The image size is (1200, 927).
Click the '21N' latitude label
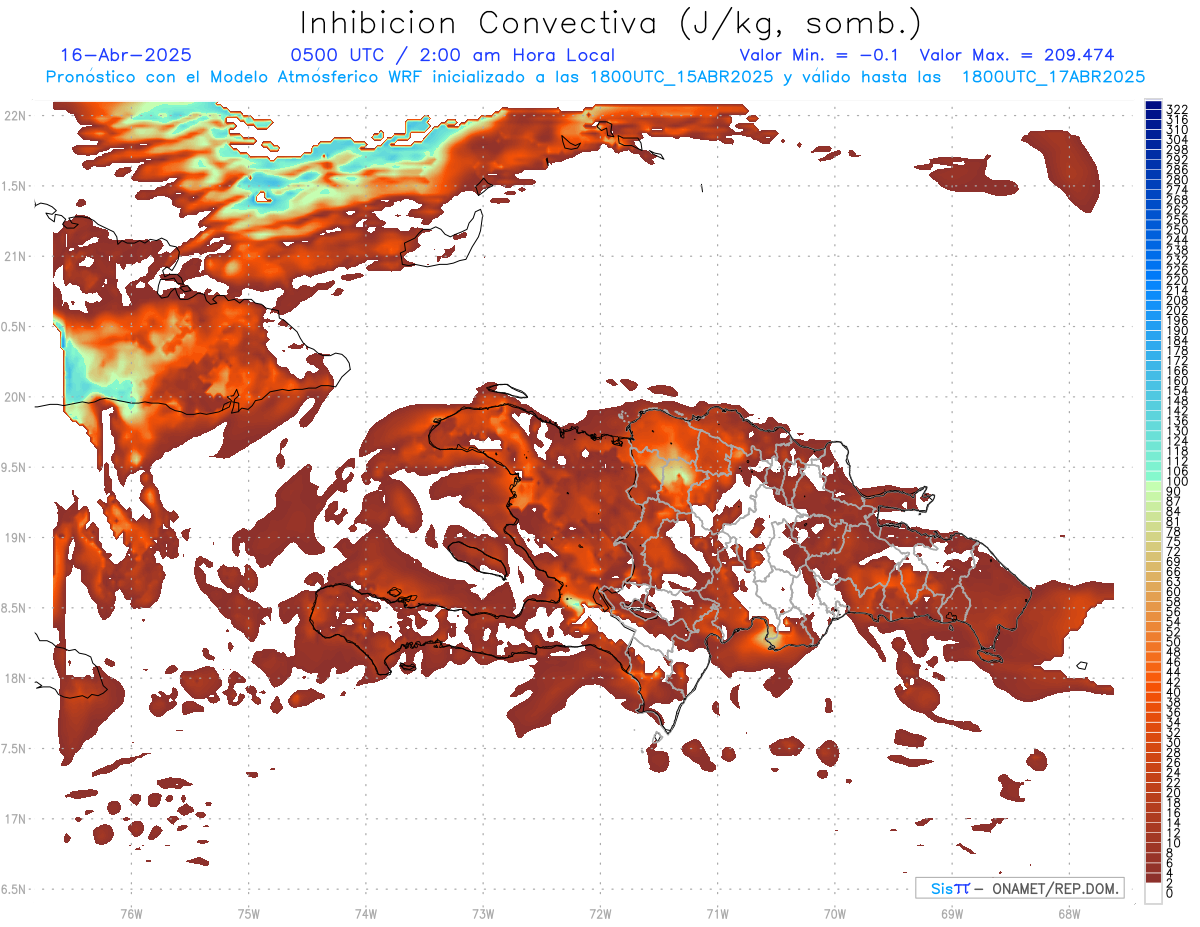coord(16,257)
